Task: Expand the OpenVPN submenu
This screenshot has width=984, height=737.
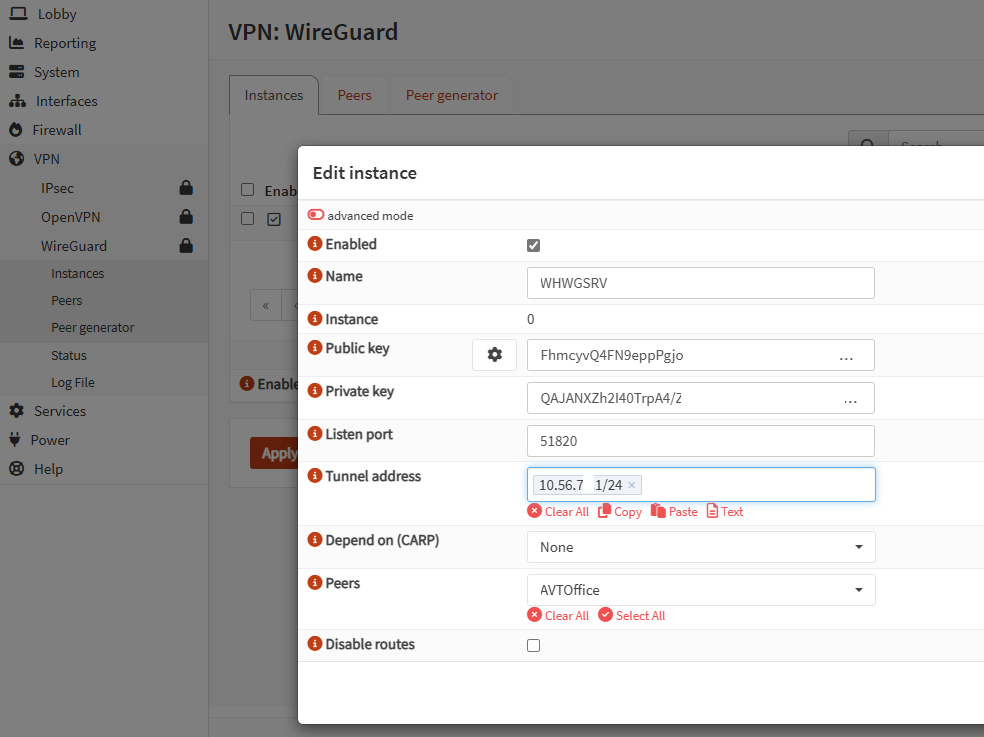Action: 104,217
